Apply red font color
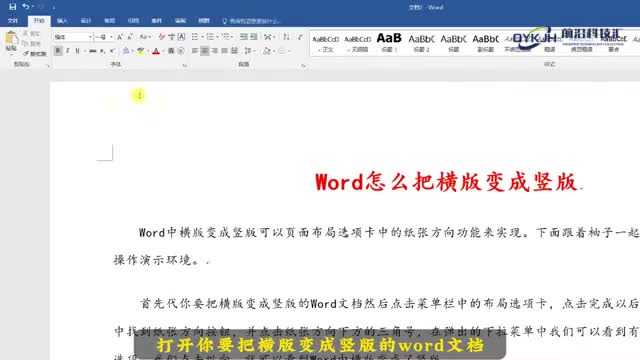640x360 pixels. coord(156,51)
